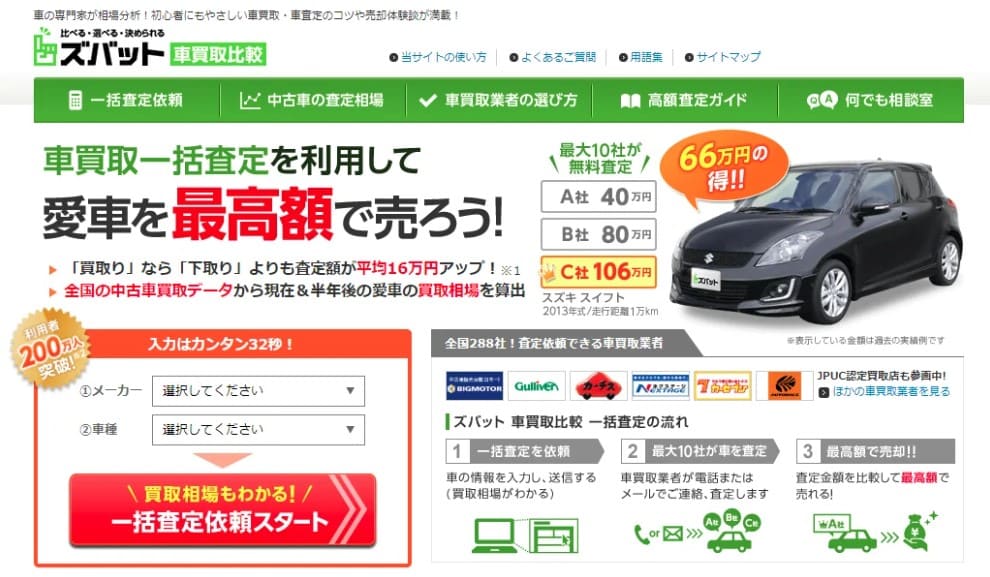Viewport: 990px width, 577px height.
Task: Click the money bag icon under step 3
Action: point(918,532)
